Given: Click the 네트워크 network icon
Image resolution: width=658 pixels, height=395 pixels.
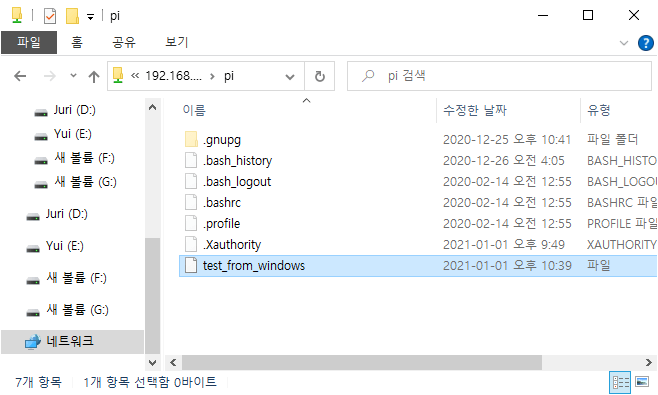Looking at the screenshot, I should pos(32,342).
